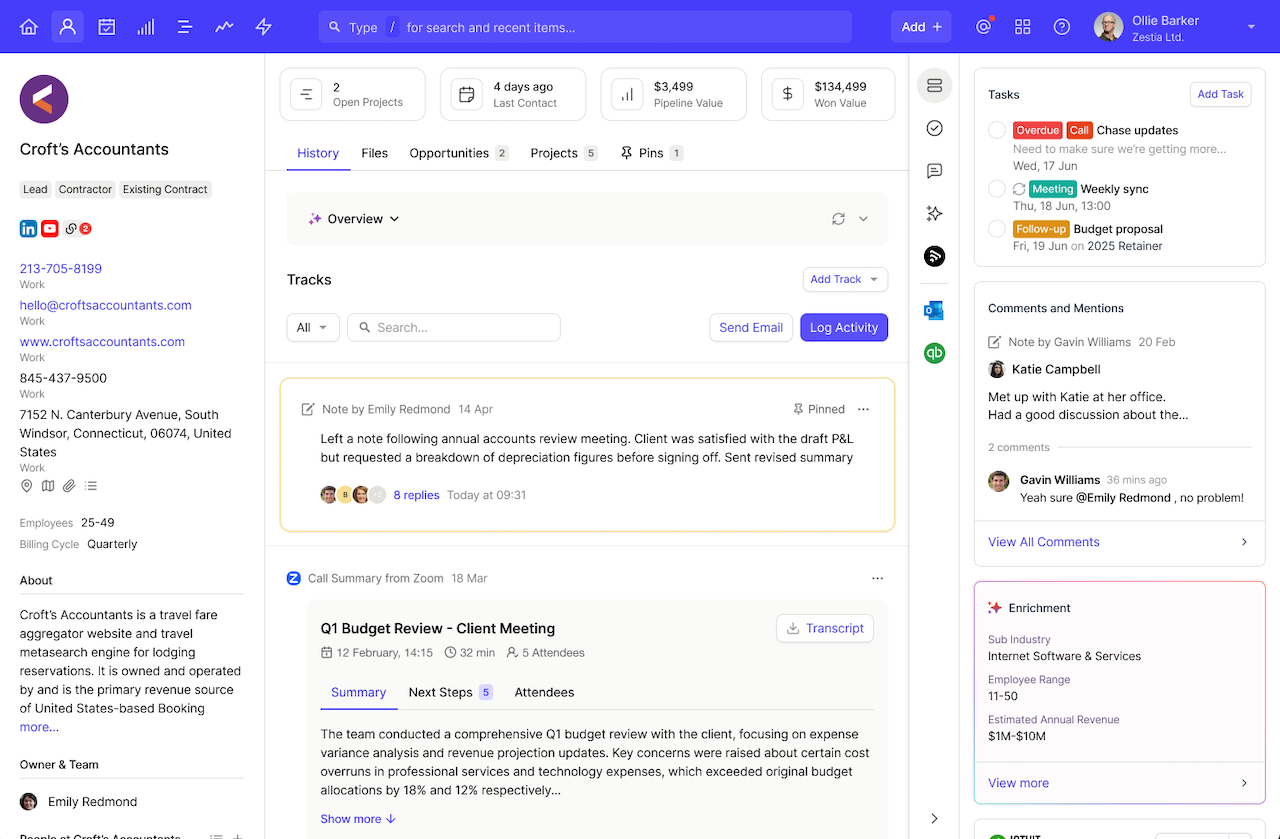Click the Send Email button
This screenshot has height=839, width=1280.
coord(751,327)
